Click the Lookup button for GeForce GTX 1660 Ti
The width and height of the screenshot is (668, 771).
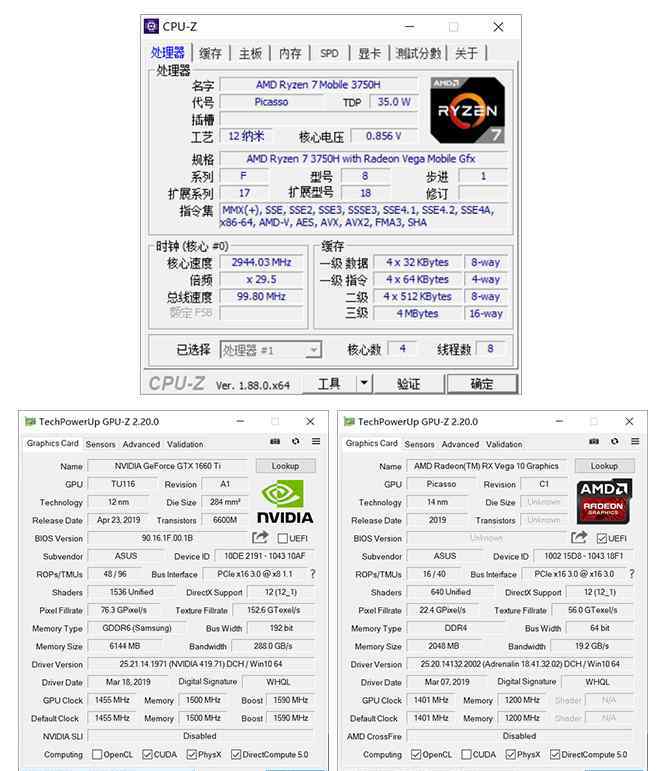click(x=285, y=466)
